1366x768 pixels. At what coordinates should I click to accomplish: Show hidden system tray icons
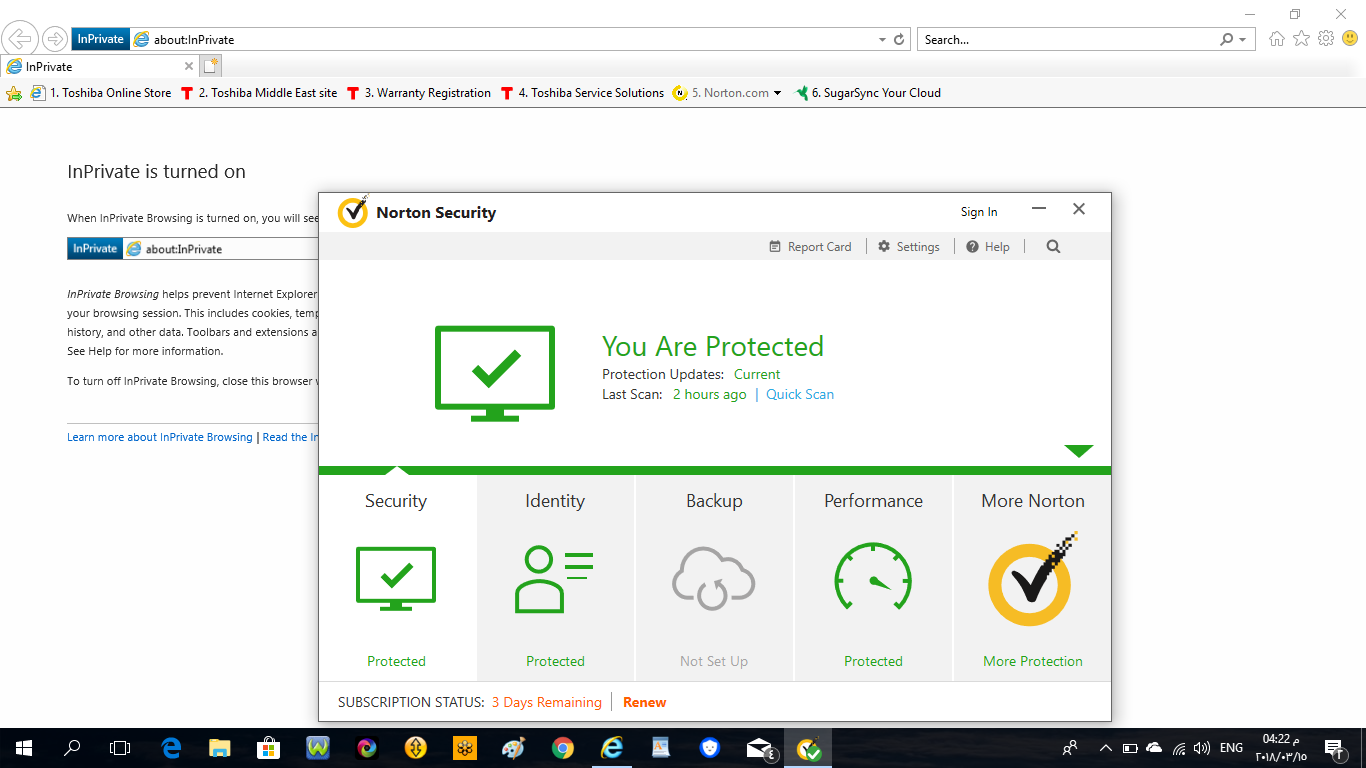(x=1105, y=748)
